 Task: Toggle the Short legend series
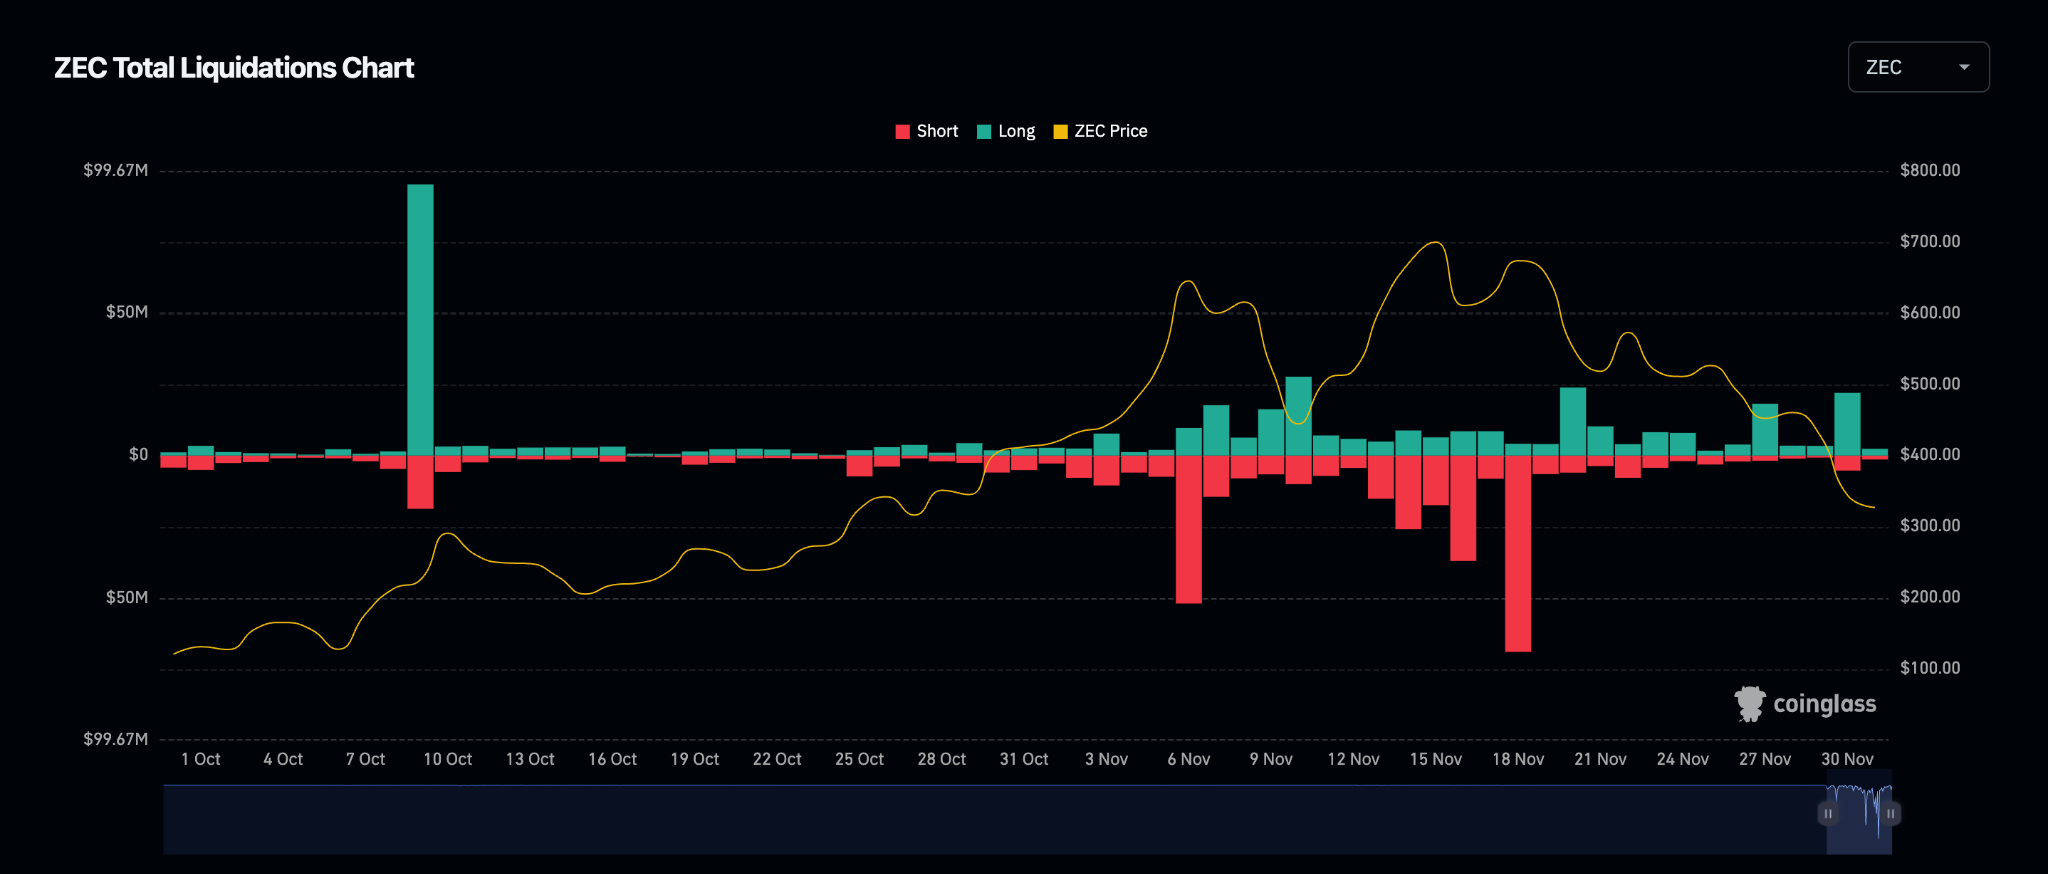tap(927, 131)
